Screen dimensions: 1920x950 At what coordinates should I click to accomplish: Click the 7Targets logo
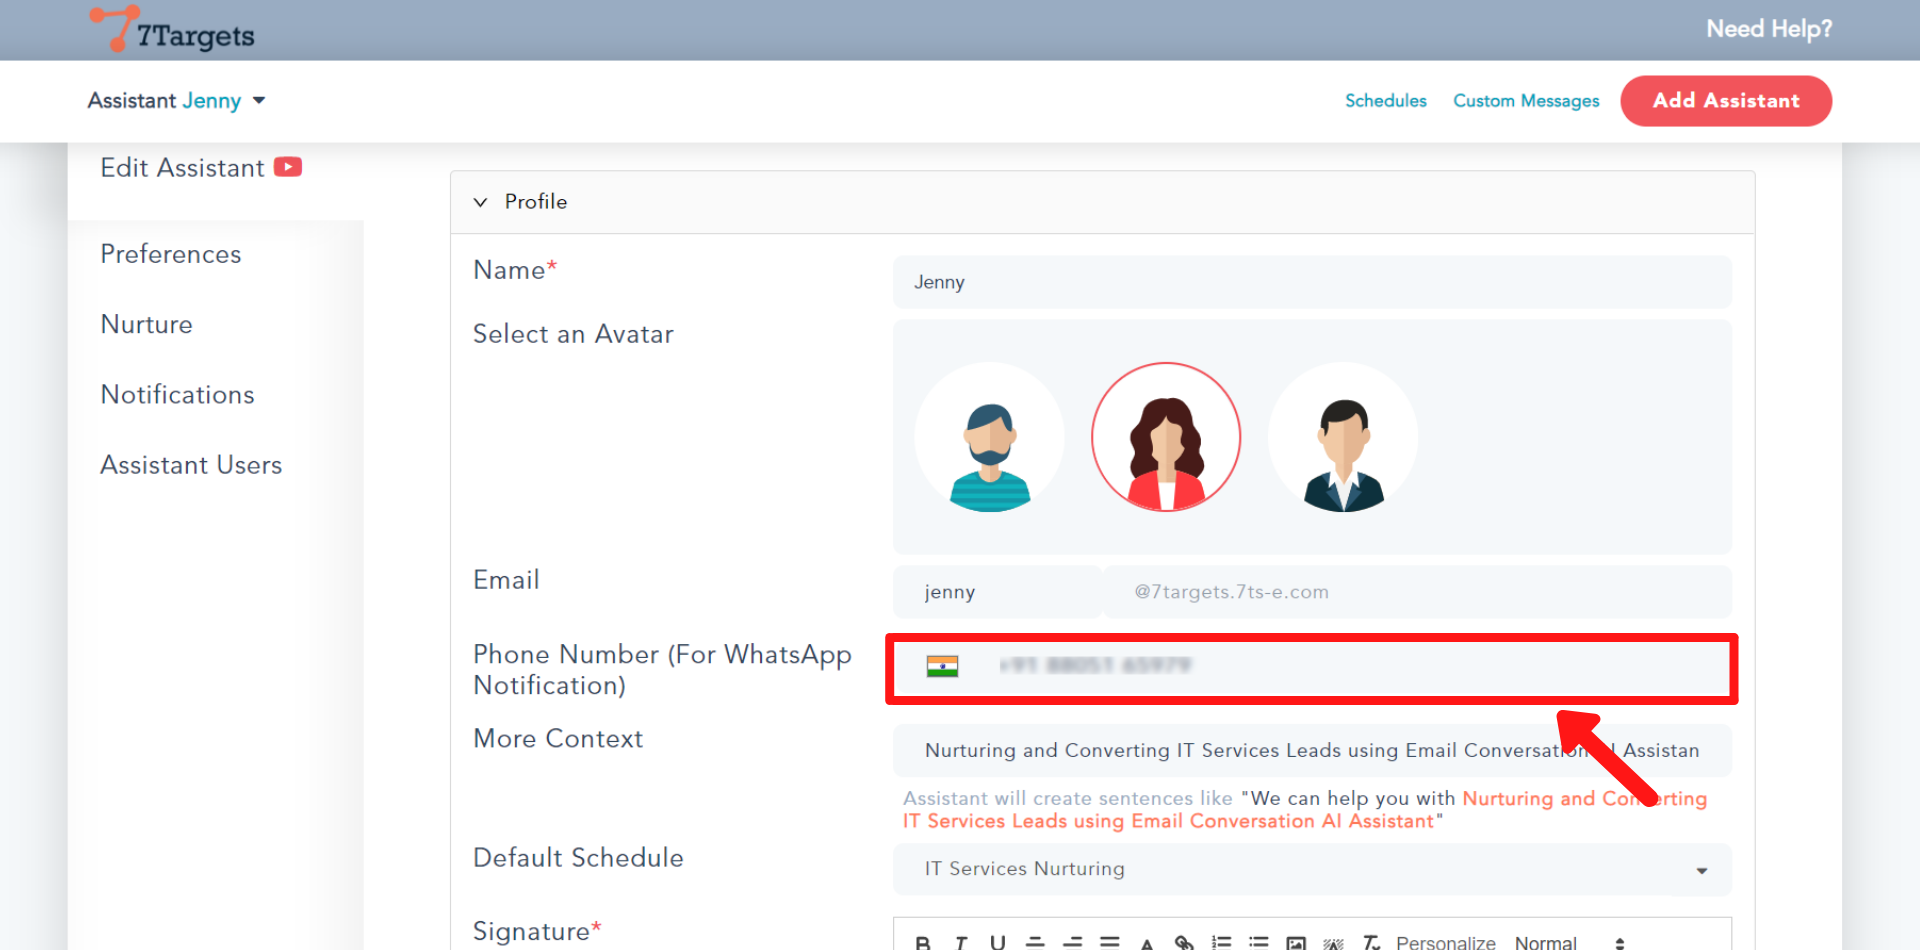coord(172,30)
